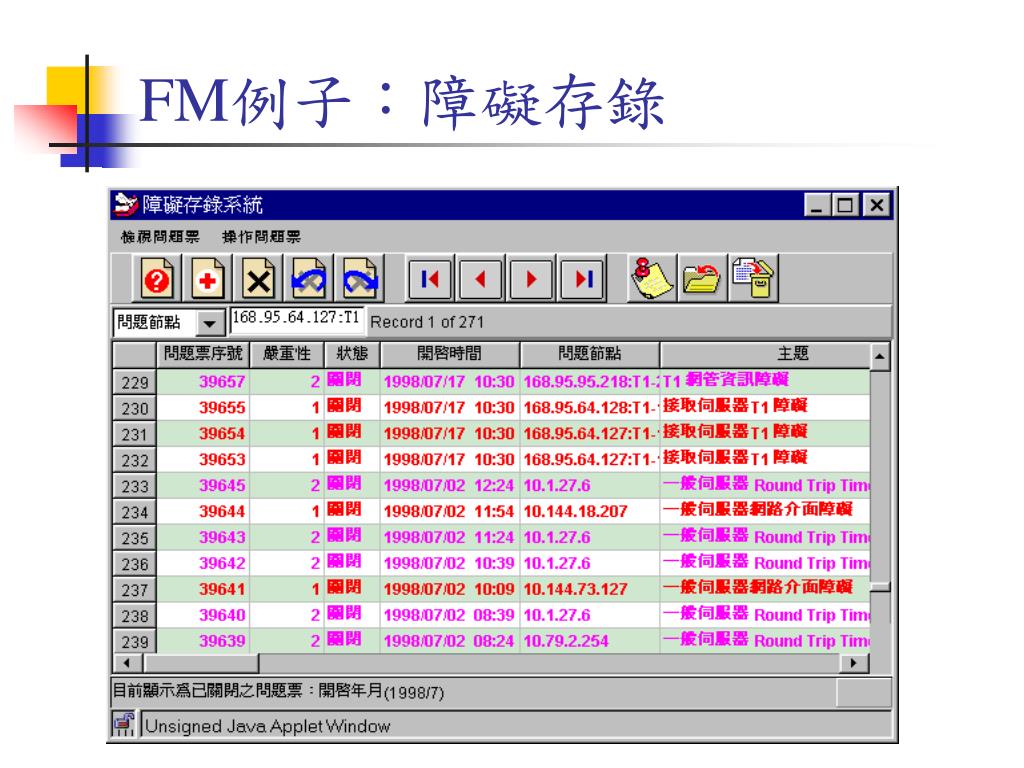Click ticket number 39657
Screen dimensions: 1024x768
tap(222, 382)
